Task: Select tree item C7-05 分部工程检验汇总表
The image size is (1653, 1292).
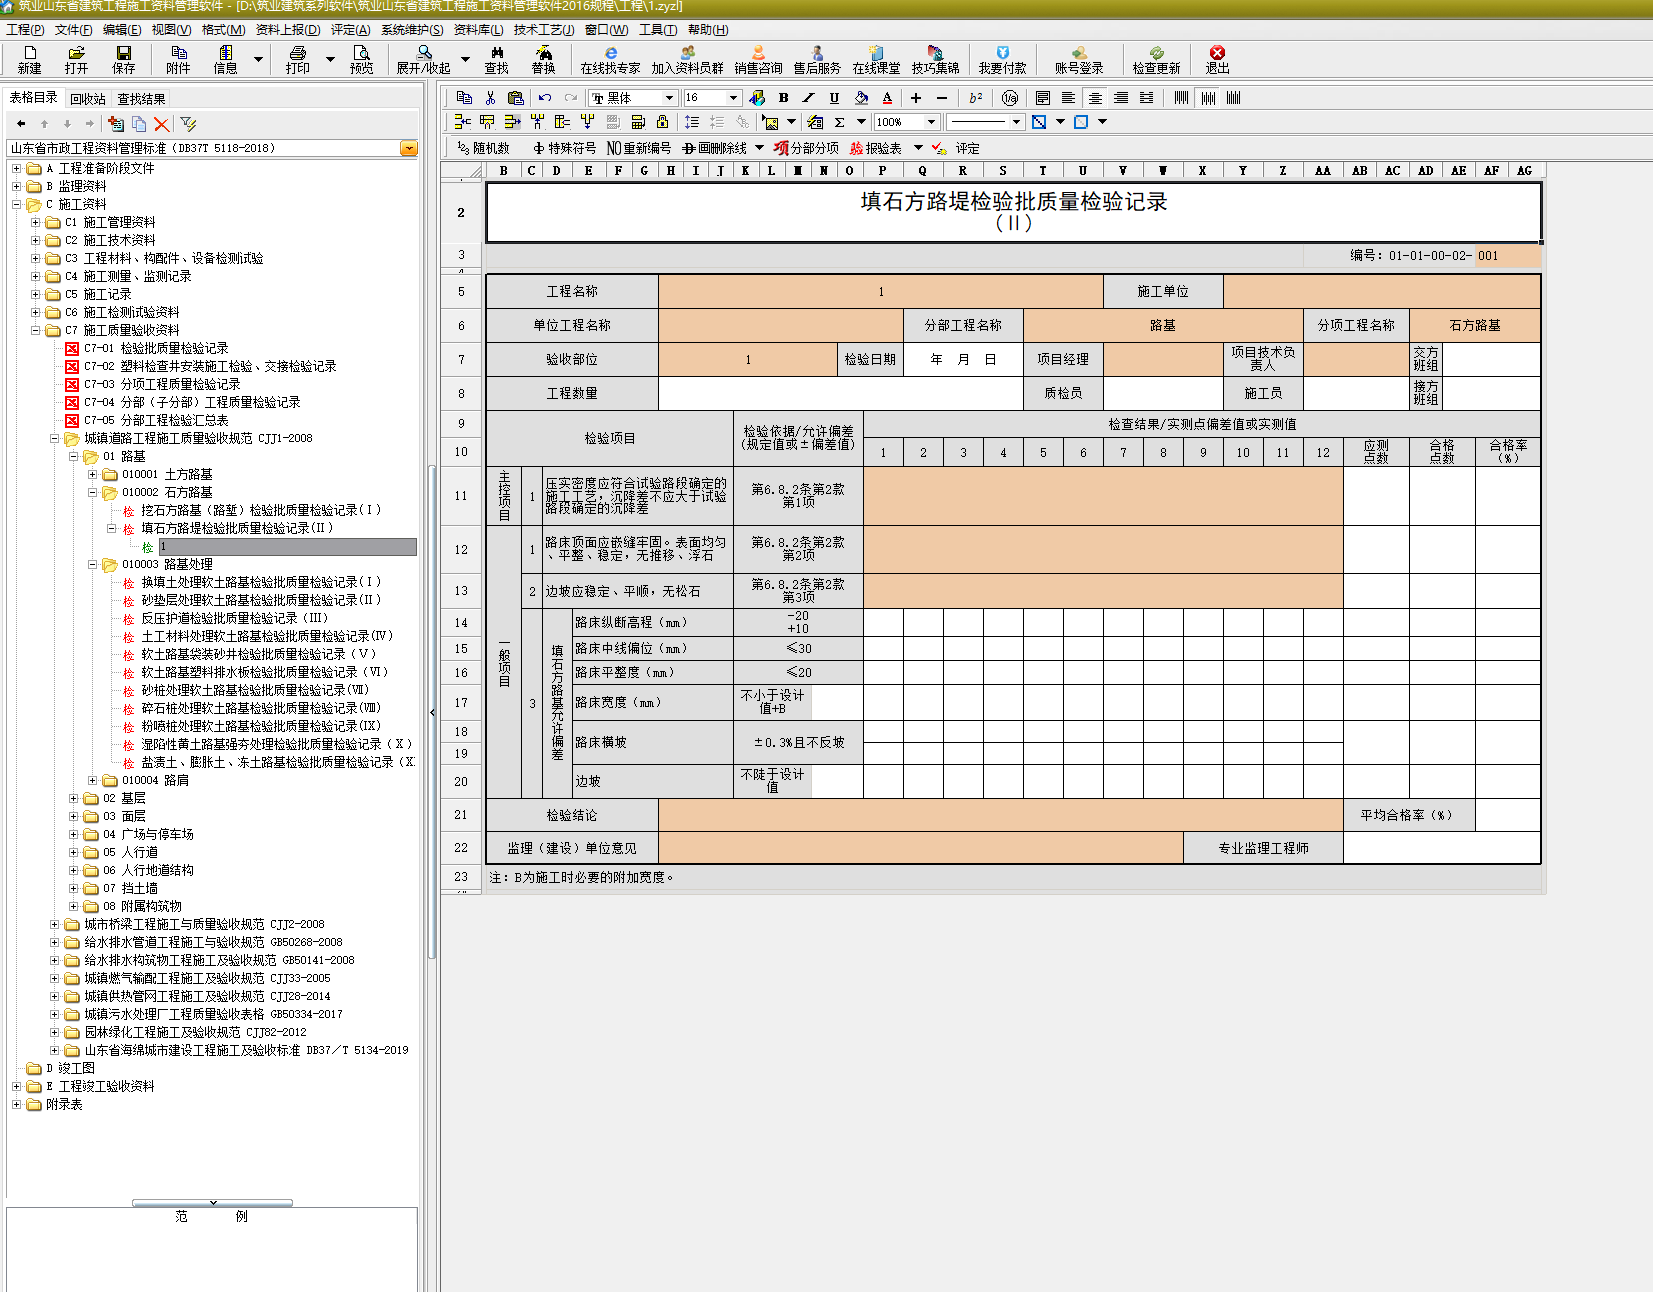Action: point(156,420)
